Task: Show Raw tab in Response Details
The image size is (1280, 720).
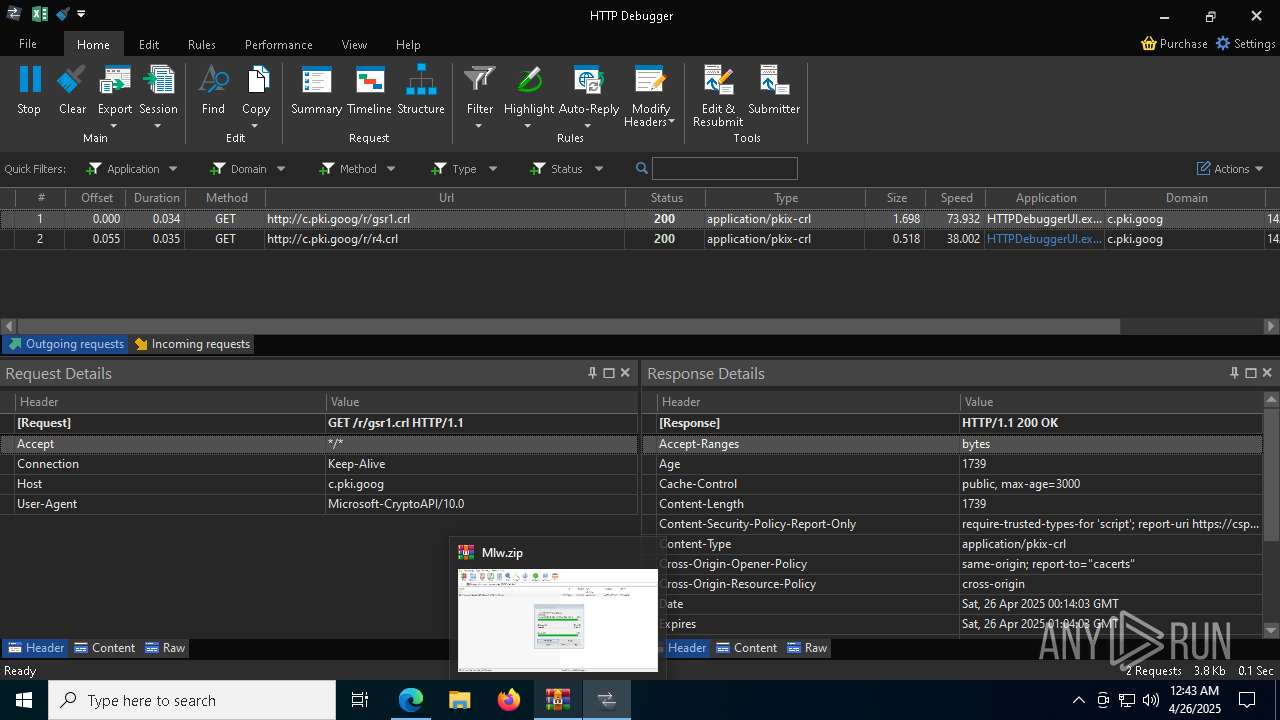Action: (807, 648)
